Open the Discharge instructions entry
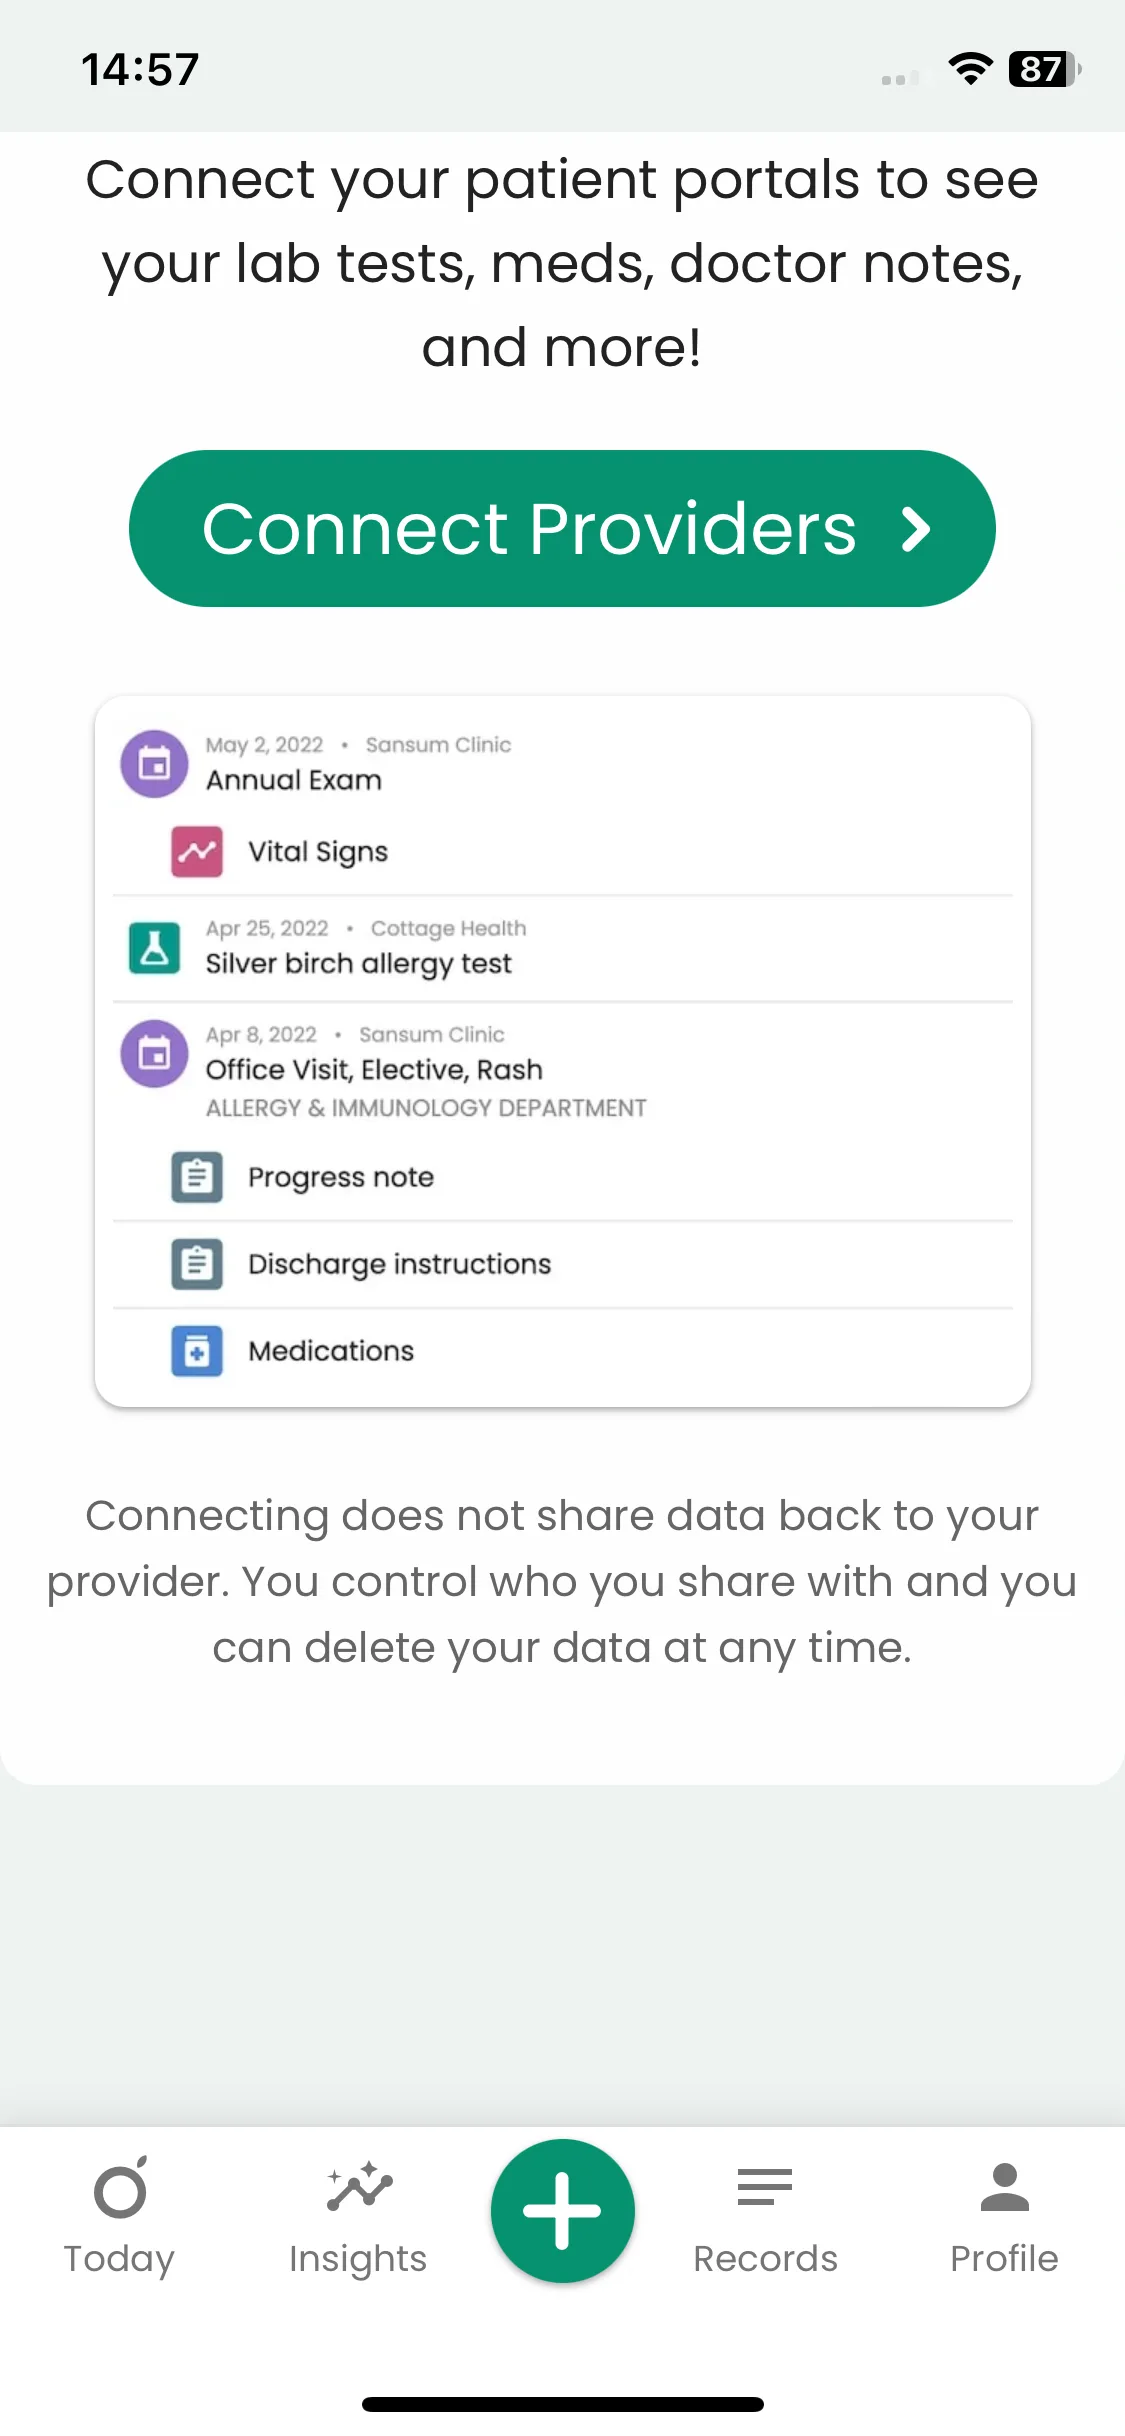Image resolution: width=1125 pixels, height=2436 pixels. 399,1264
